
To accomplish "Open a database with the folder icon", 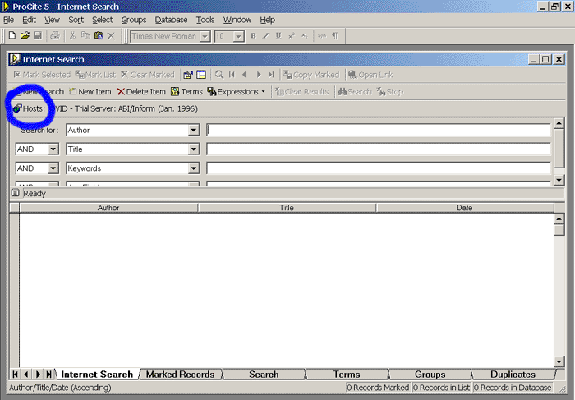I will [25, 36].
